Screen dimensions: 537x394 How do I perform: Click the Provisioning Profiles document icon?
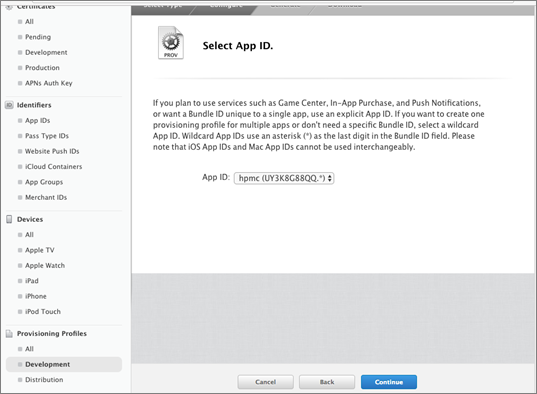pyautogui.click(x=9, y=333)
